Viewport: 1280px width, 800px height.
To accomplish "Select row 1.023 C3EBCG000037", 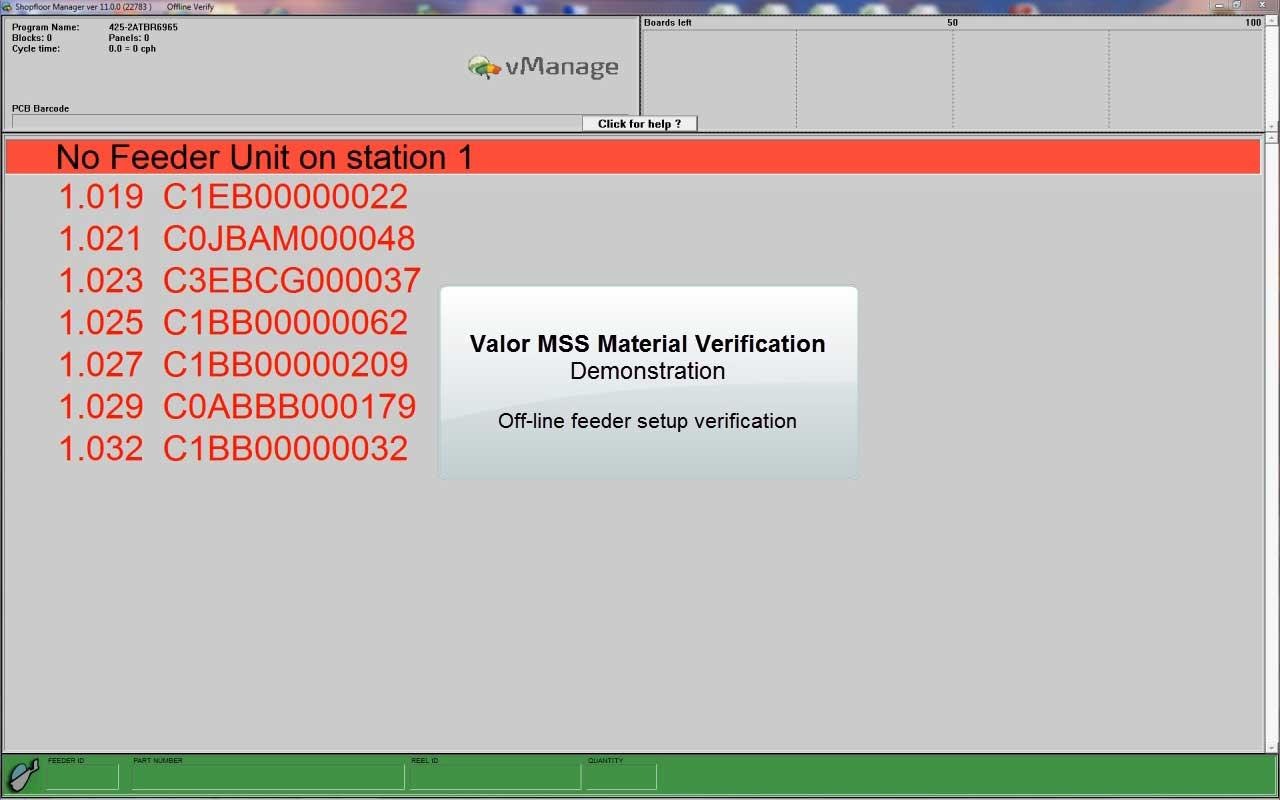I will point(240,281).
